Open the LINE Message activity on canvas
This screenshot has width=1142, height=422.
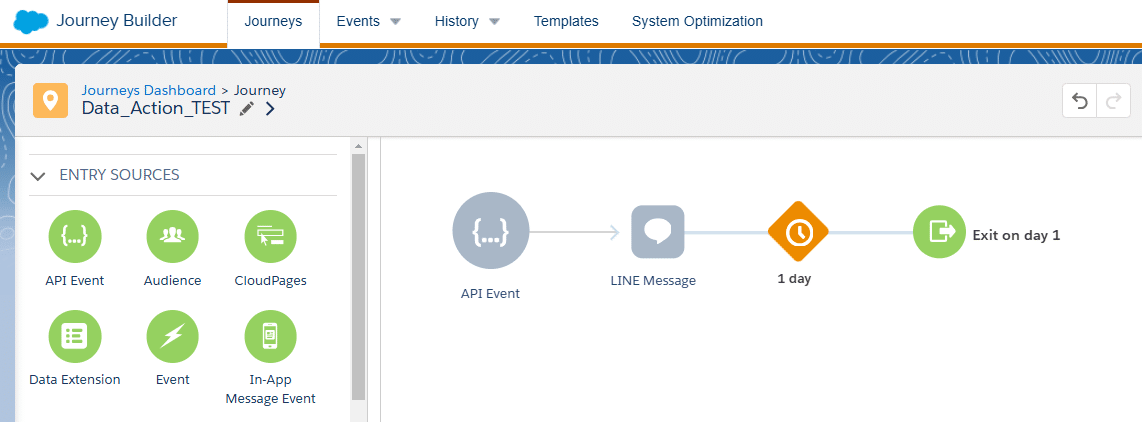point(658,232)
